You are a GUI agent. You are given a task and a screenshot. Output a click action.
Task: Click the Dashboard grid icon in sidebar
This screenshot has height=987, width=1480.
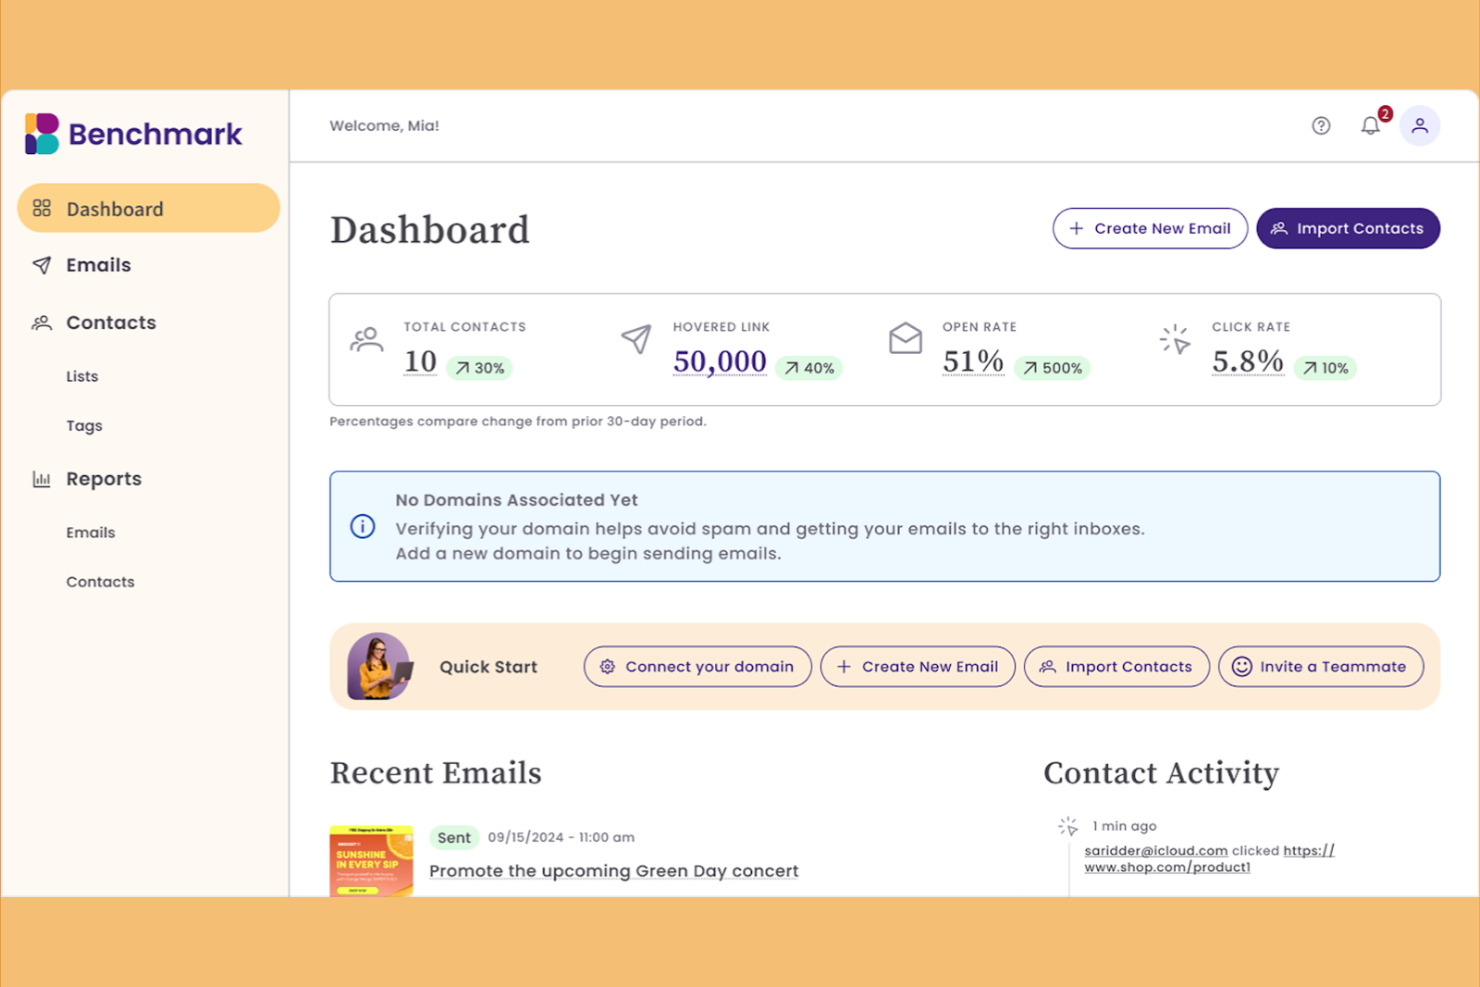point(41,208)
